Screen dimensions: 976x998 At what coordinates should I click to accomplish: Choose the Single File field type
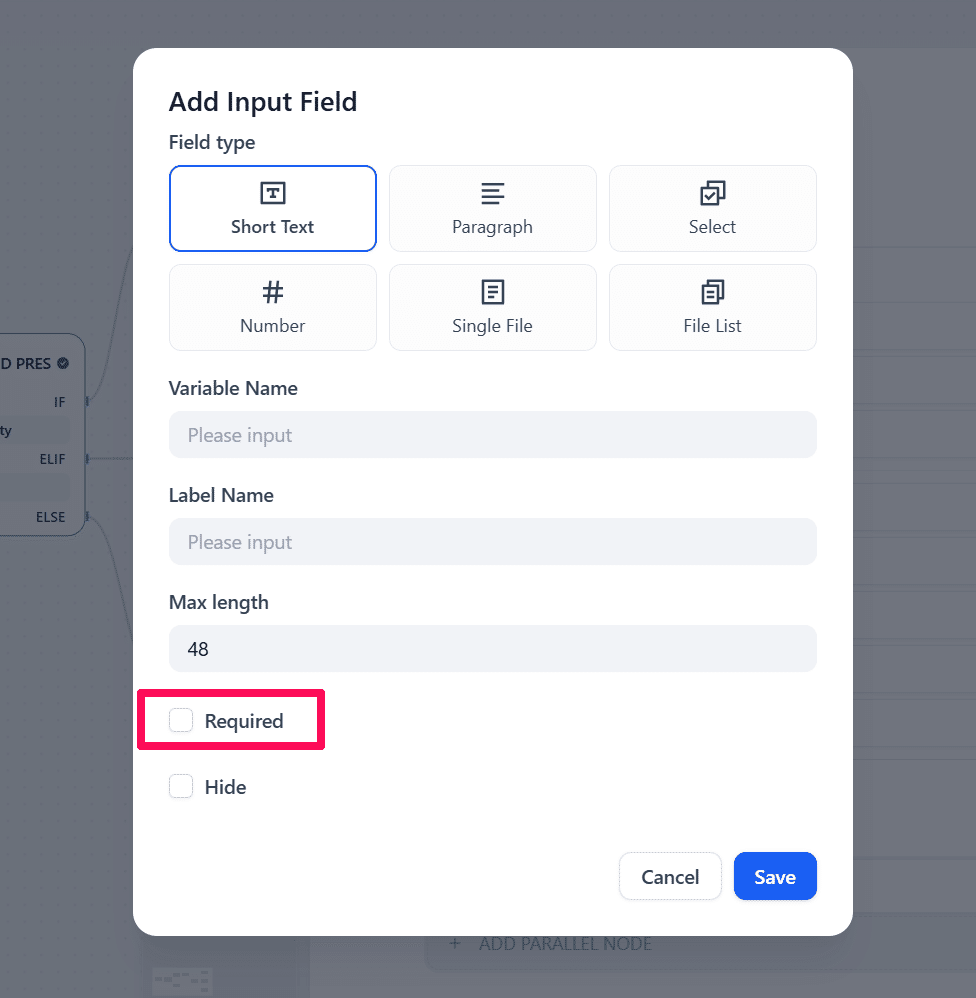pyautogui.click(x=492, y=307)
